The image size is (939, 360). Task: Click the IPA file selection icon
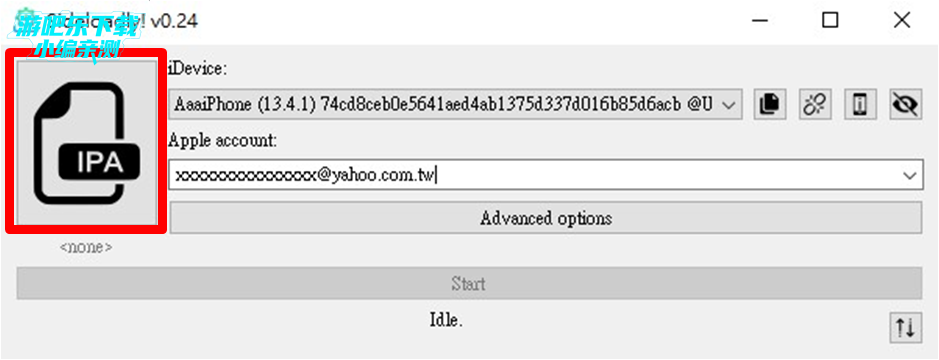[87, 141]
